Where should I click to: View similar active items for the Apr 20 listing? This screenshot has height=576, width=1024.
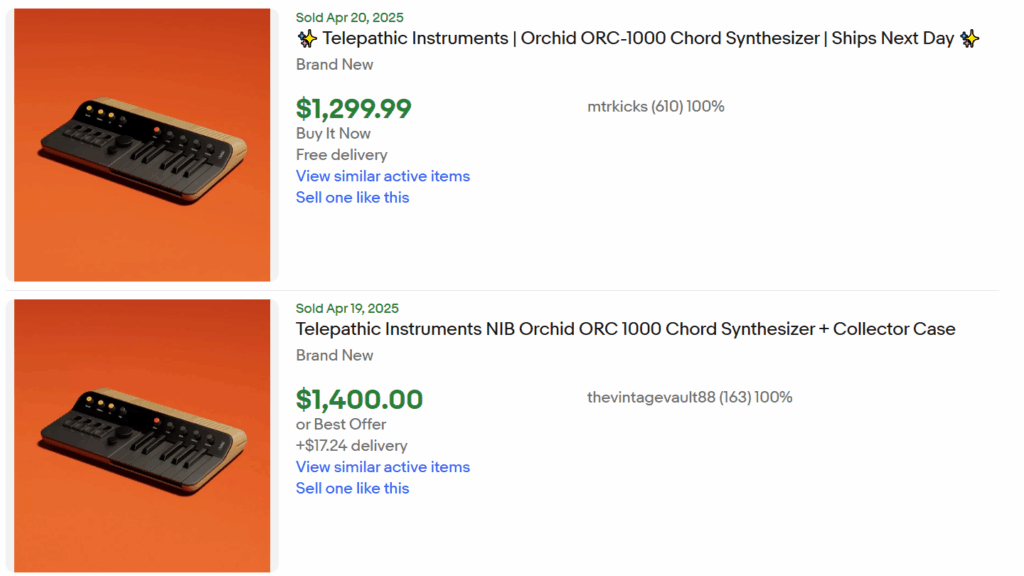382,176
